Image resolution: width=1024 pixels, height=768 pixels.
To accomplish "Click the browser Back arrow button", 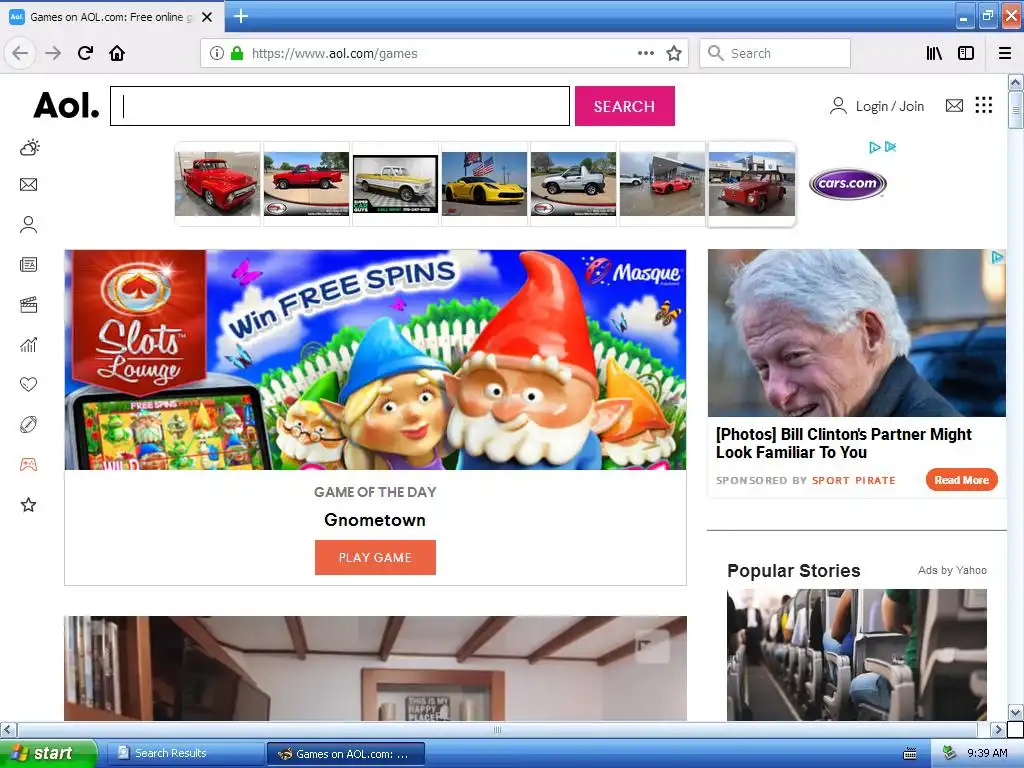I will tap(20, 53).
